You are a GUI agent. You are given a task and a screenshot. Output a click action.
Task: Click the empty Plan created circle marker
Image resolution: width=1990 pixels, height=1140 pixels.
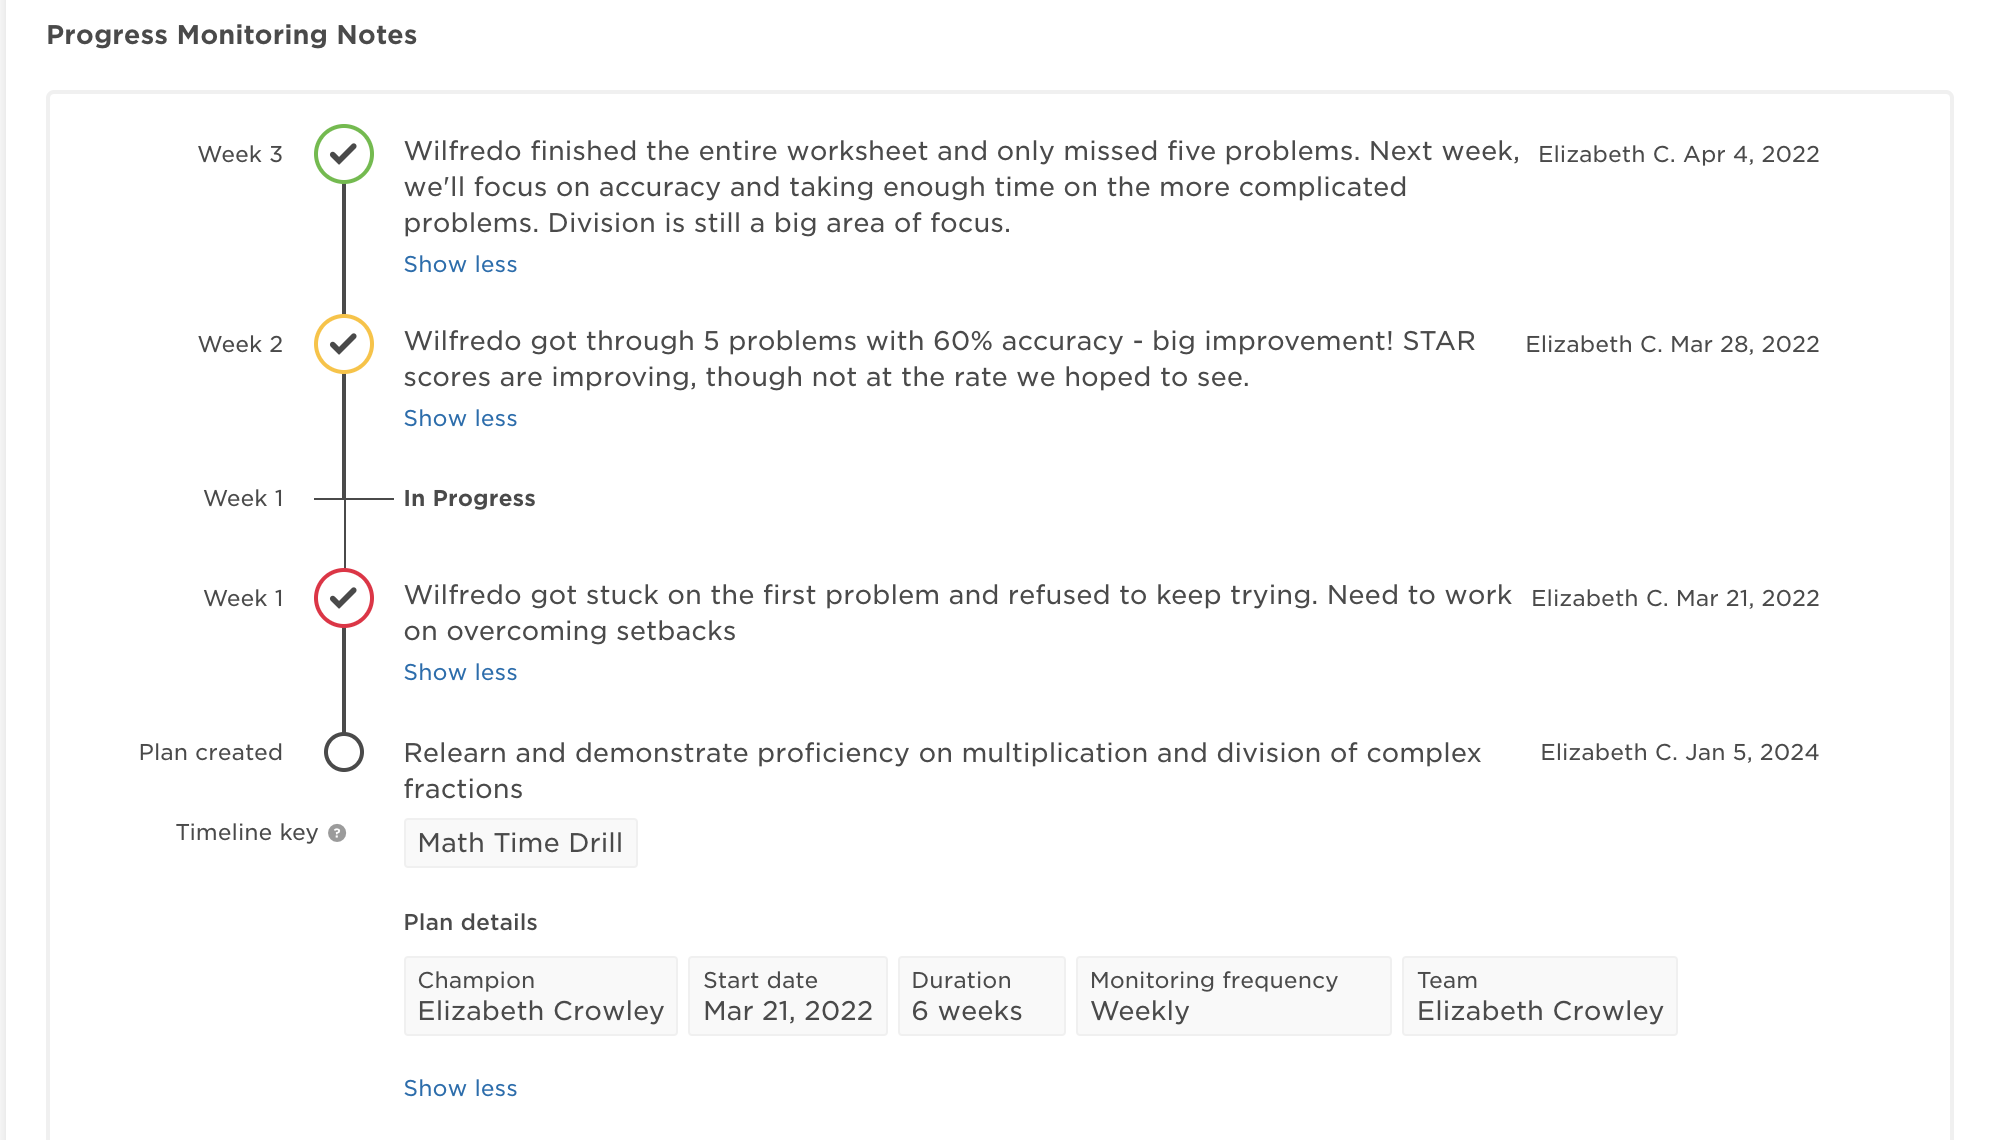[x=344, y=752]
